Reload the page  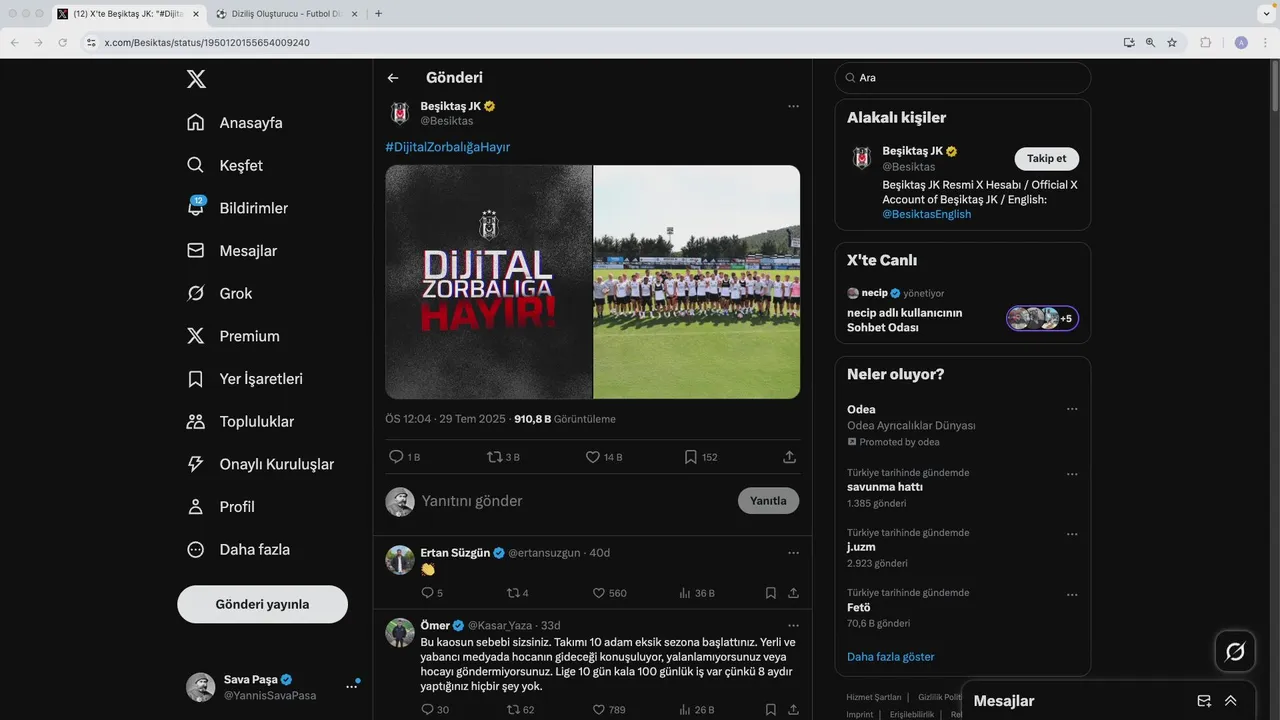coord(63,43)
